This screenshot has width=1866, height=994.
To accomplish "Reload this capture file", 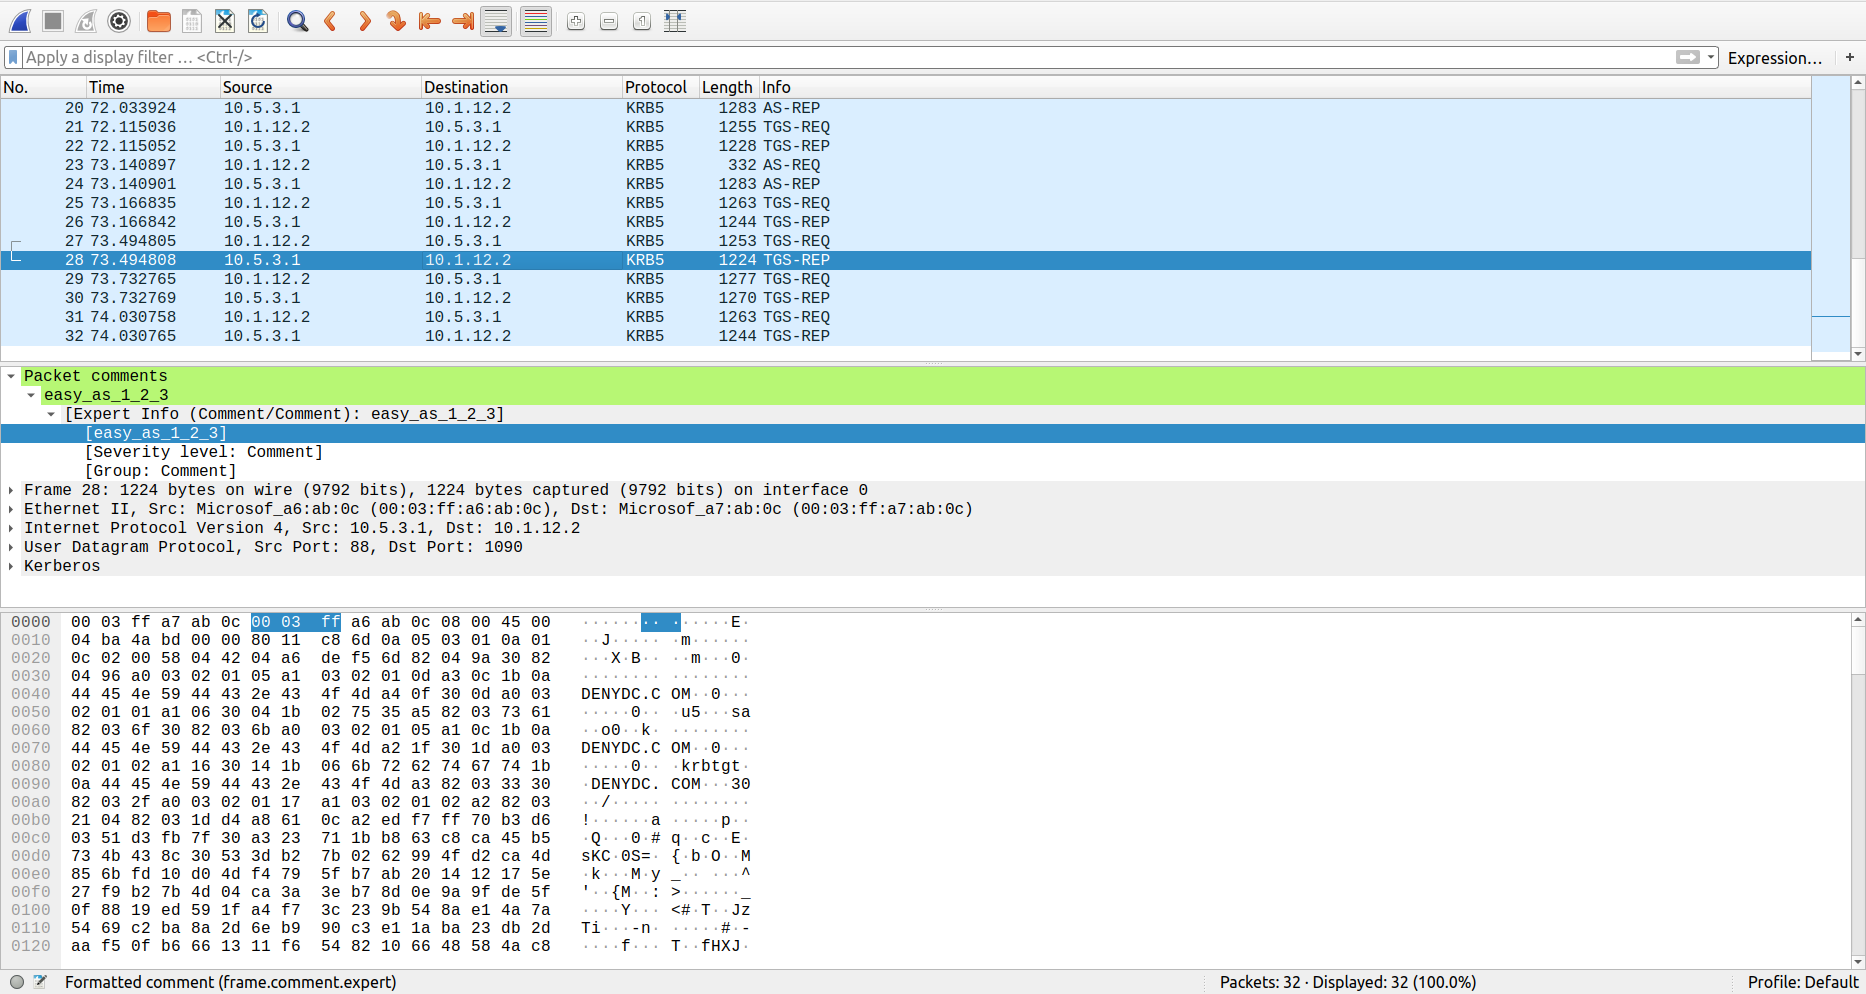I will tap(258, 21).
